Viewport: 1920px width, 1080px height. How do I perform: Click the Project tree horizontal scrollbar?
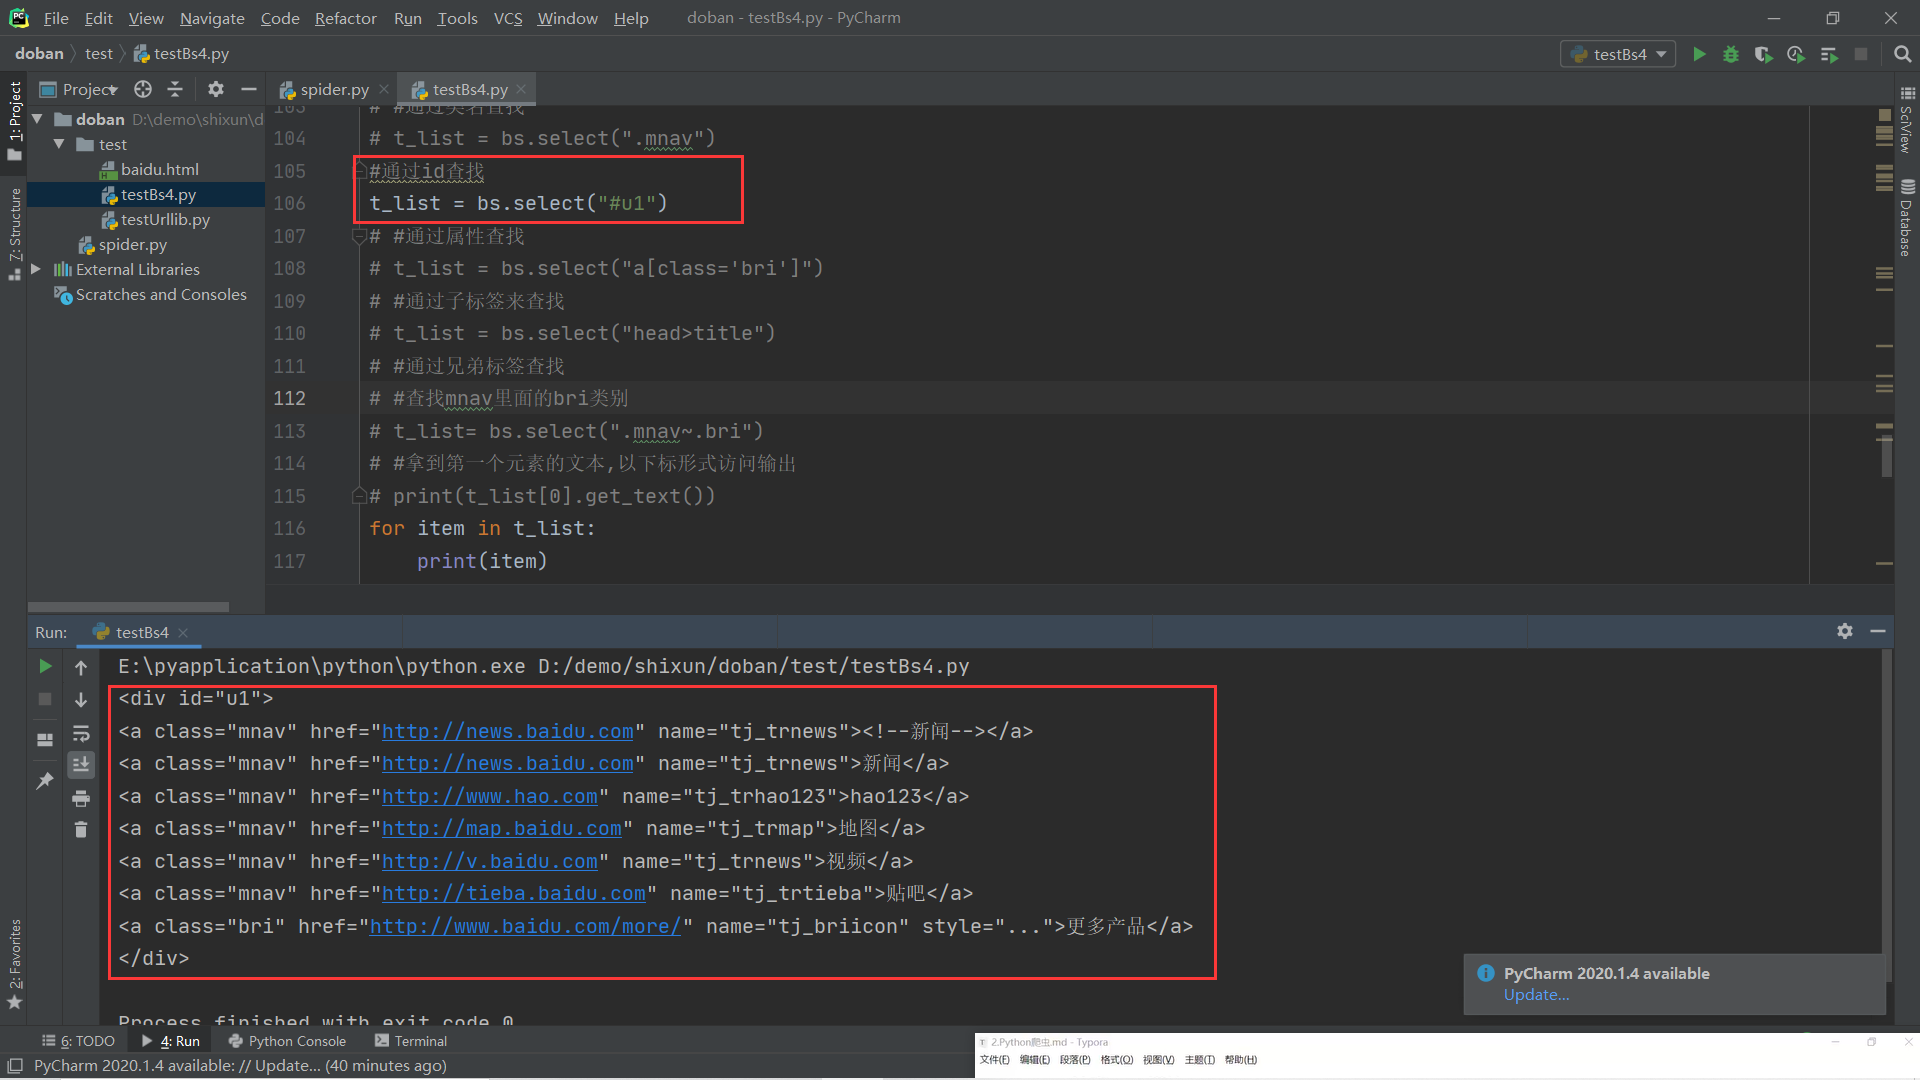pyautogui.click(x=128, y=606)
